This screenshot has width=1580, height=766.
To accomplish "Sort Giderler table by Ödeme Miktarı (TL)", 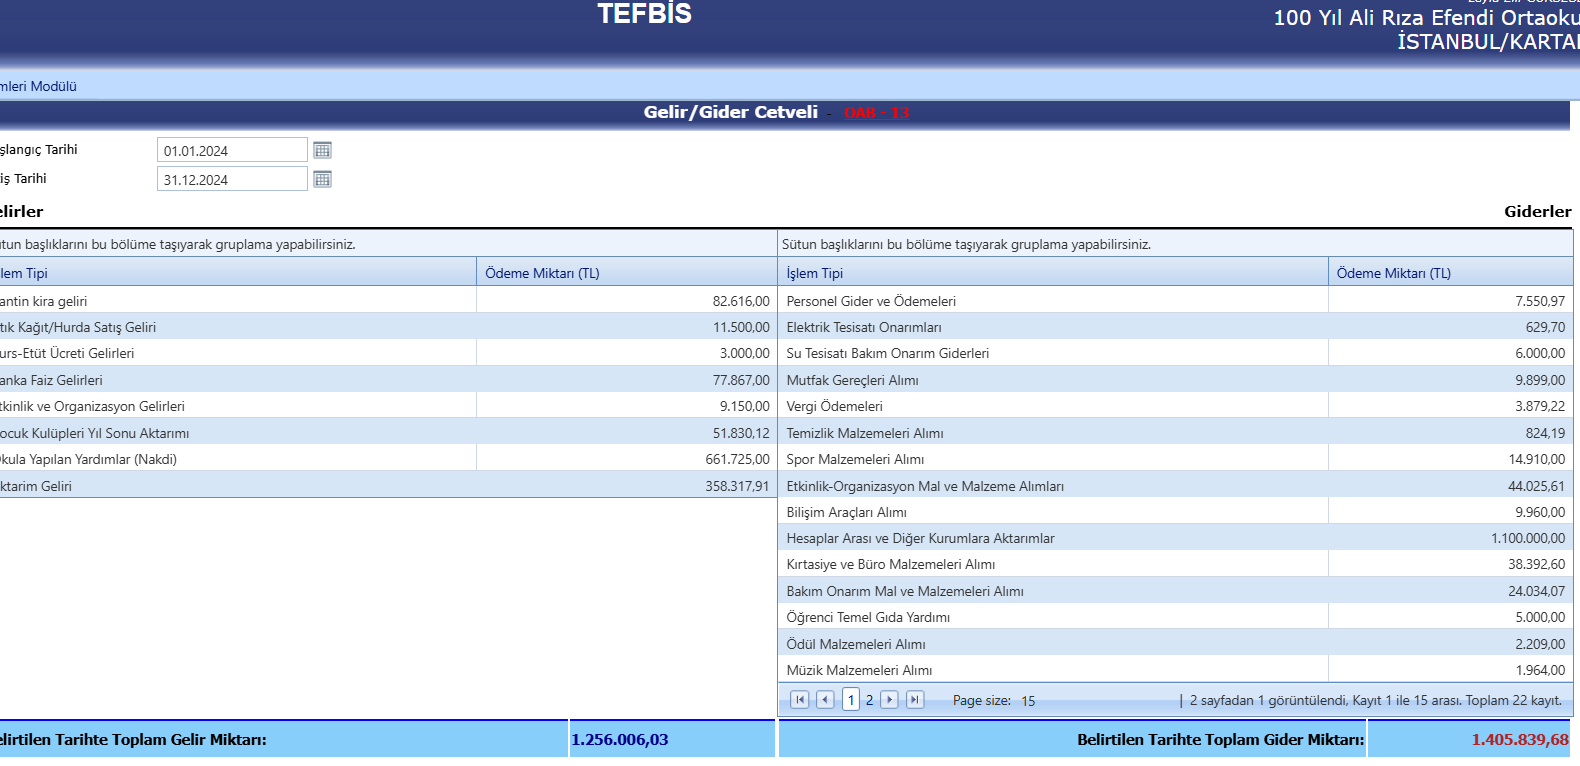I will tap(1393, 273).
